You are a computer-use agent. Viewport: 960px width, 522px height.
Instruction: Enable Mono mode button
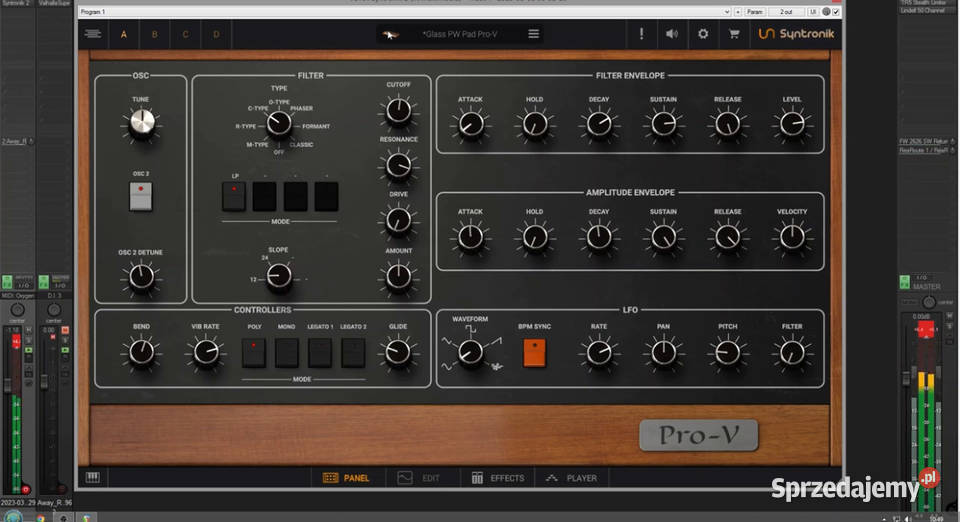(287, 353)
